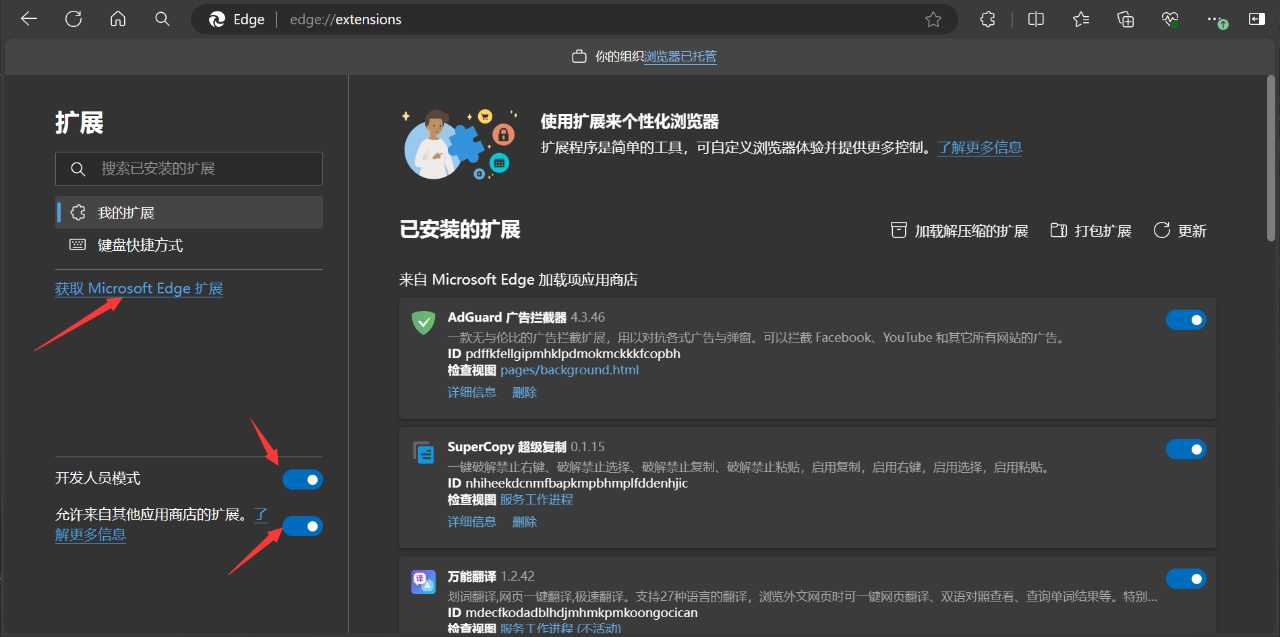Click the sidebar toggle icon at far right of toolbar
Image resolution: width=1280 pixels, height=637 pixels.
coord(1257,19)
